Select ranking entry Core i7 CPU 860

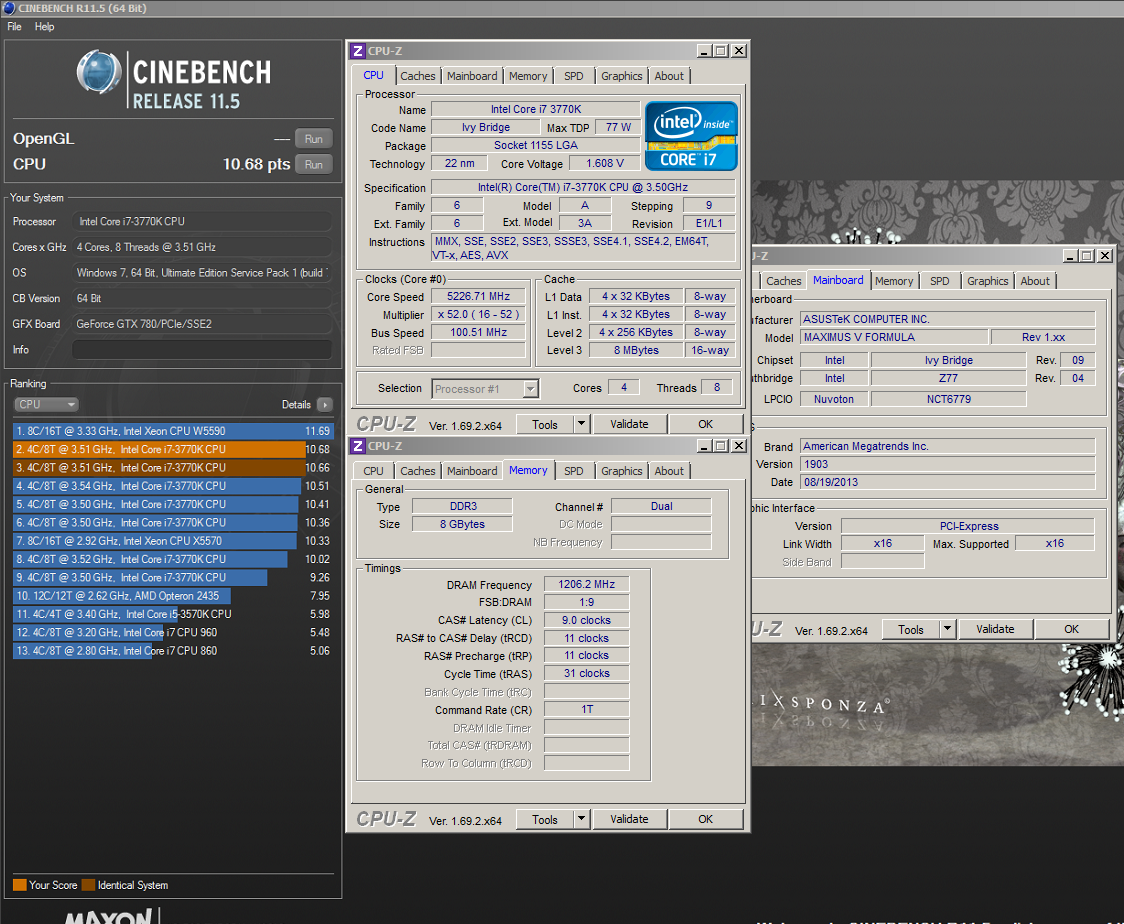point(172,651)
